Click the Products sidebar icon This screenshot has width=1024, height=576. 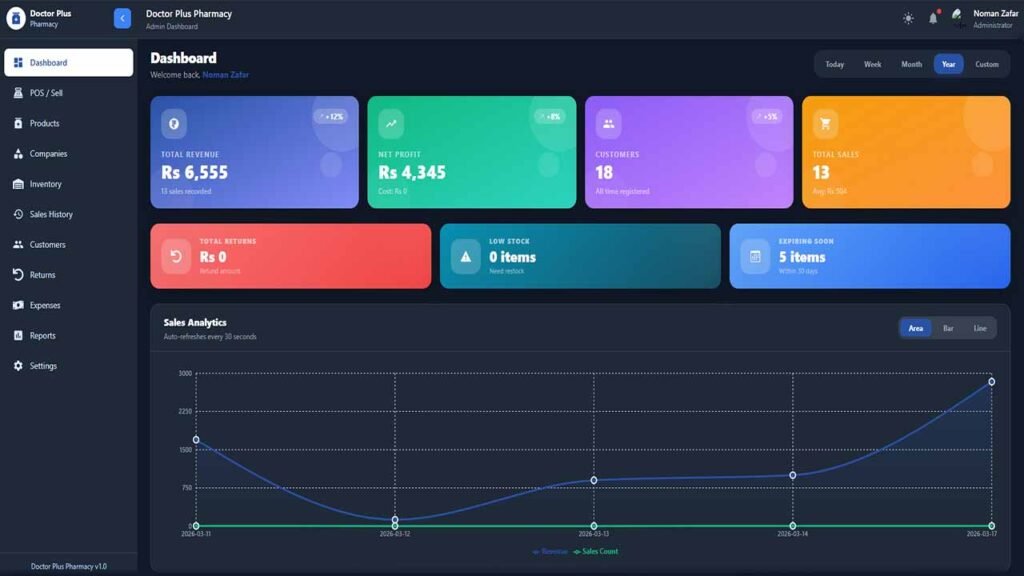(18, 123)
